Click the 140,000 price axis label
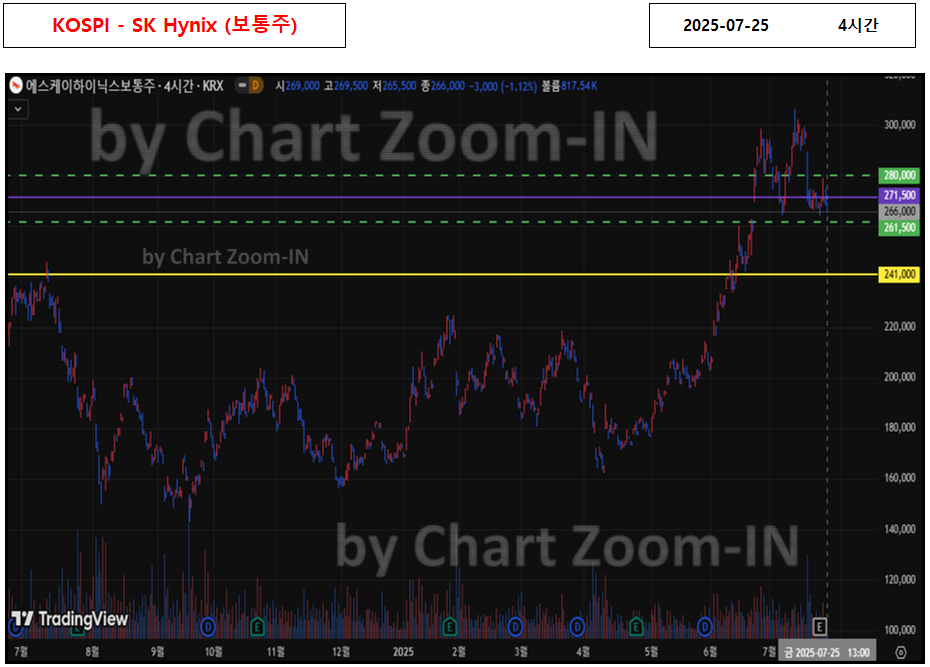The height and width of the screenshot is (667, 930). pos(899,529)
